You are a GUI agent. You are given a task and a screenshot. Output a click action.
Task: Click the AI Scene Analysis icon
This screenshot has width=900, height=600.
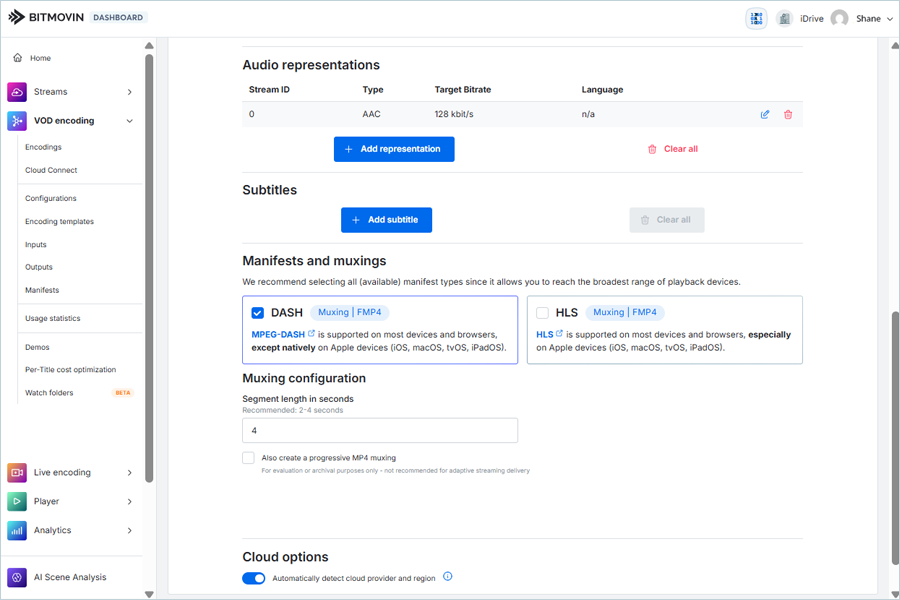tap(17, 577)
